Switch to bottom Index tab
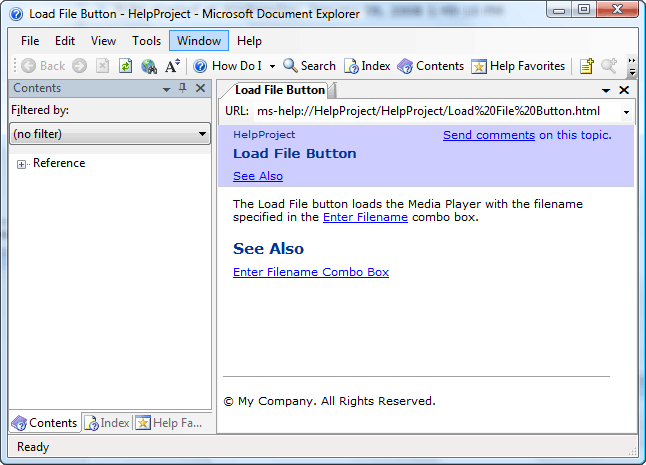Viewport: 646px width, 465px height. (107, 423)
